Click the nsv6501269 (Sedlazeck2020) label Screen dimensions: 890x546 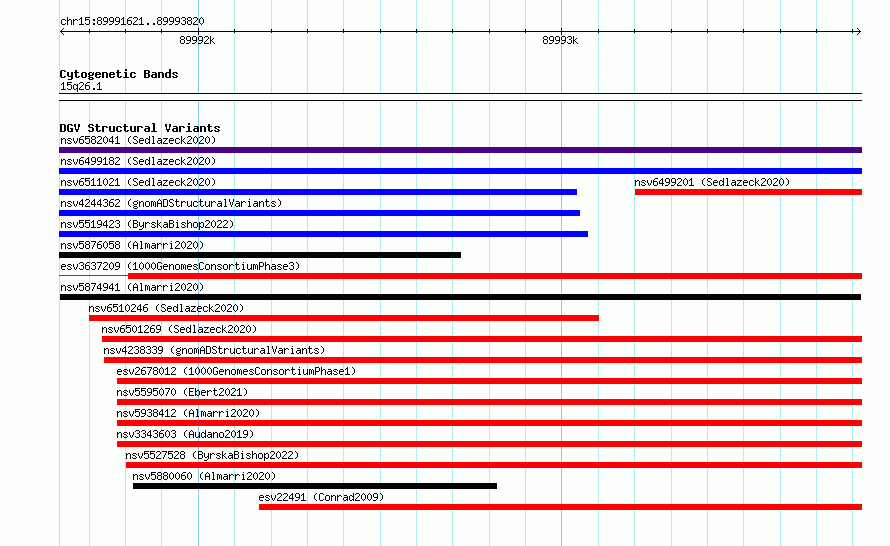pyautogui.click(x=179, y=329)
